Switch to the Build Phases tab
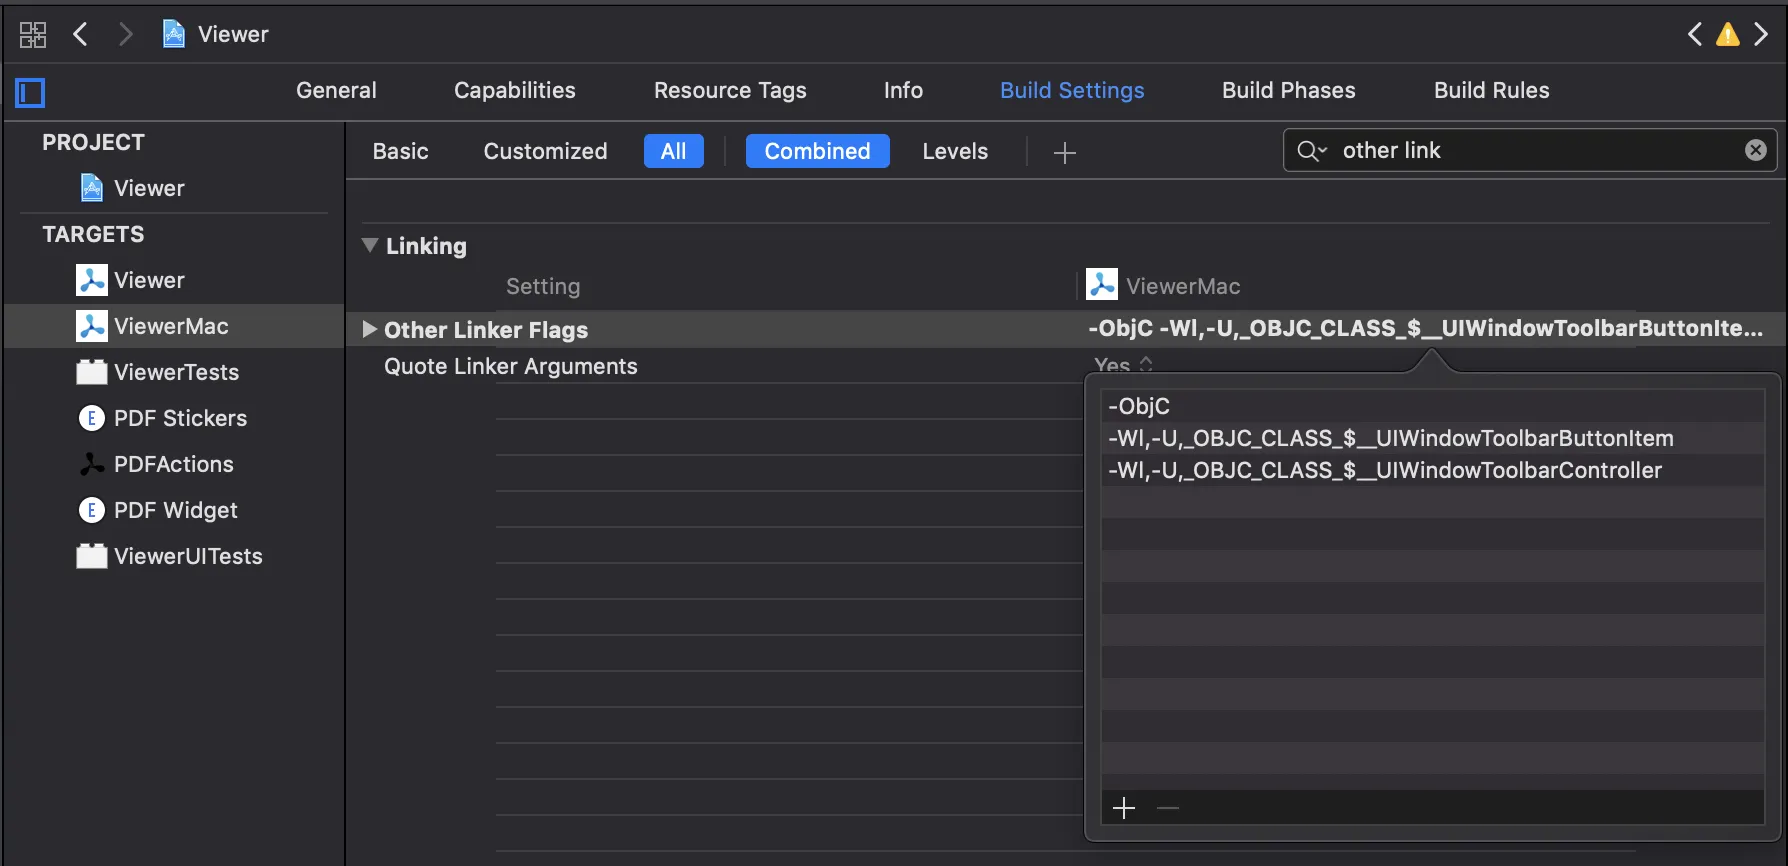 click(x=1288, y=90)
